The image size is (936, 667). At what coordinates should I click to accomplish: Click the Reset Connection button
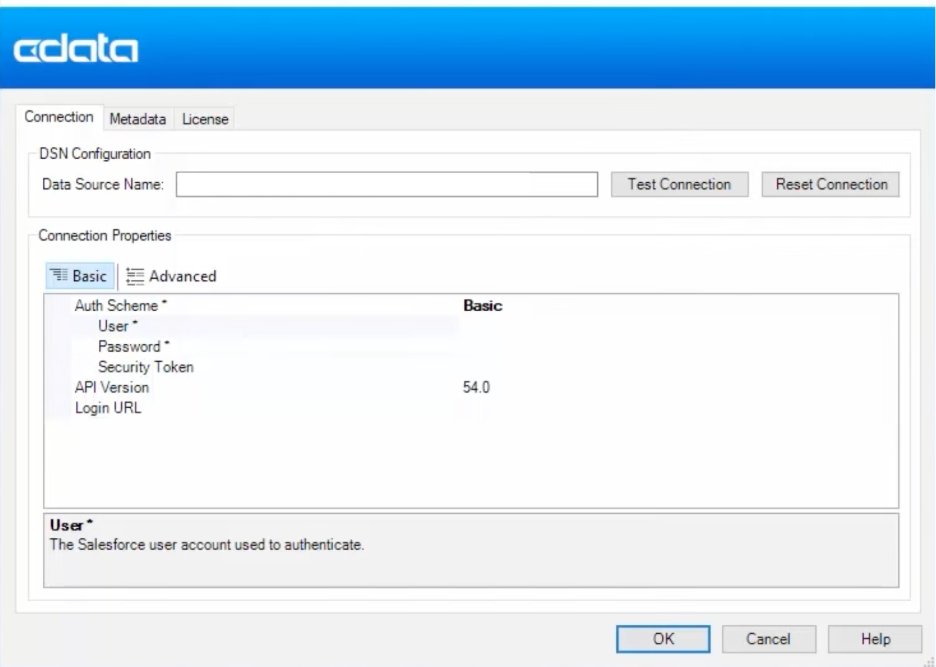[x=831, y=184]
